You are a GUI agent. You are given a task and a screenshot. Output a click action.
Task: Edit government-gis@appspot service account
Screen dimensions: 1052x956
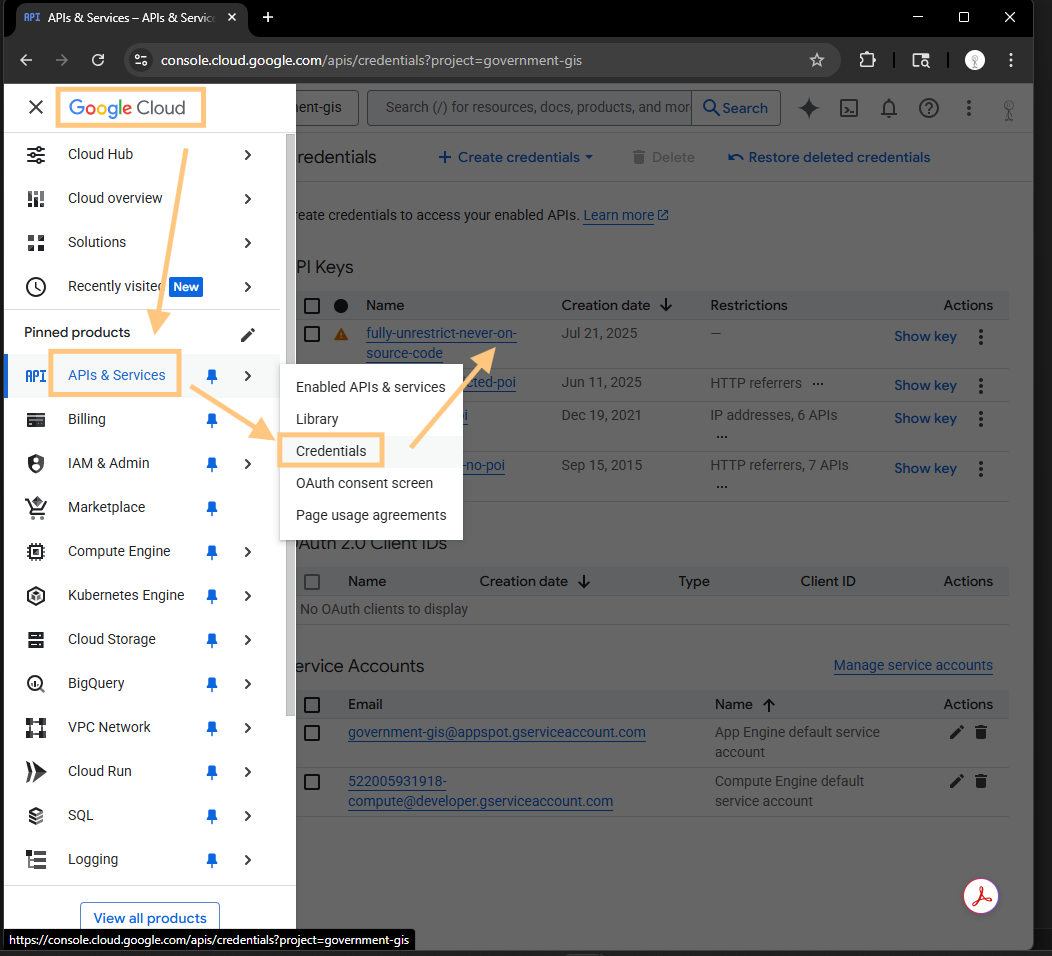(957, 733)
